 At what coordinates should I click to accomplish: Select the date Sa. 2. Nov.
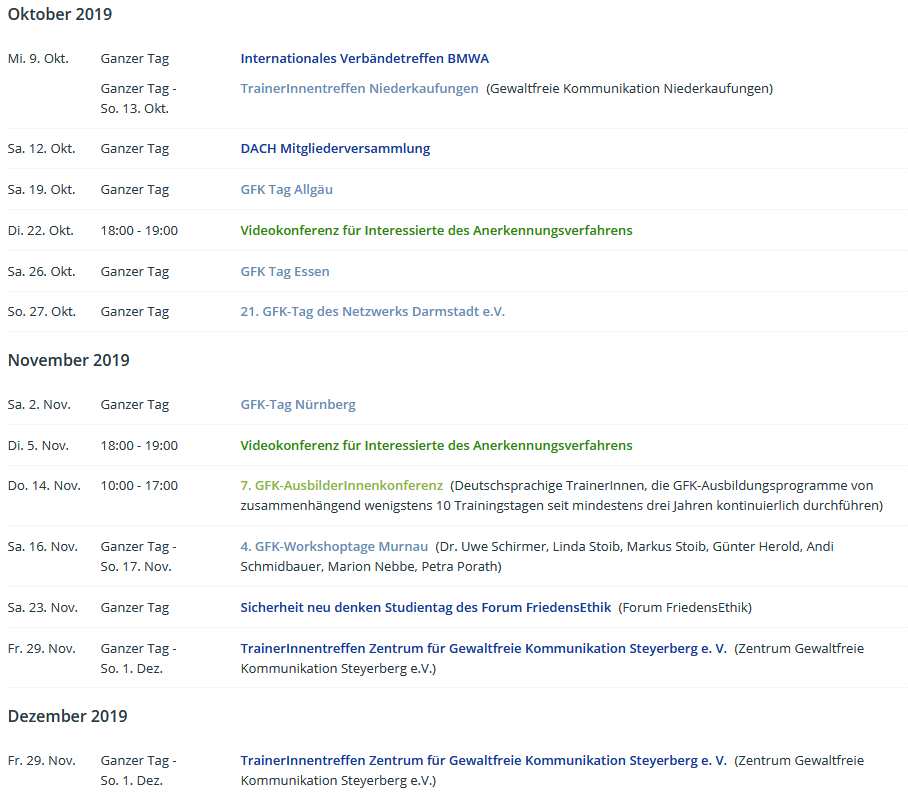click(x=39, y=405)
